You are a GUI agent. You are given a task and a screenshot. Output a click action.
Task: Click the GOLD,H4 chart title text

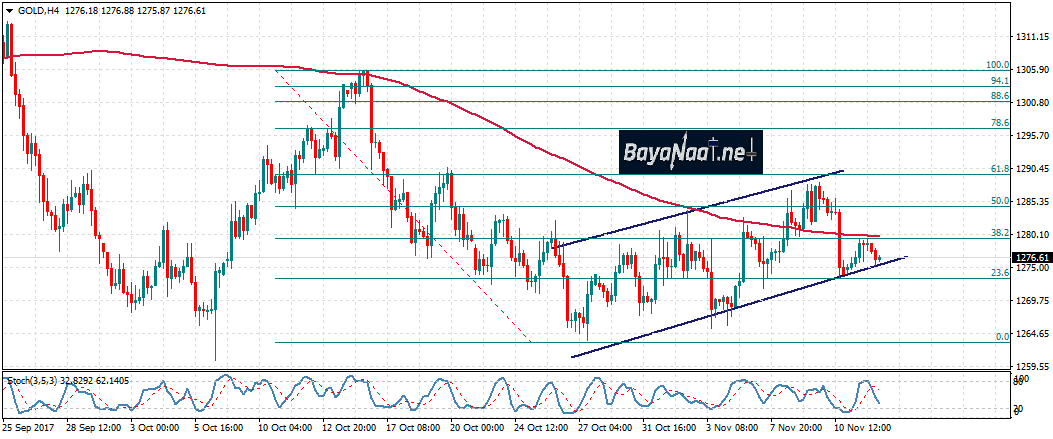pos(40,9)
